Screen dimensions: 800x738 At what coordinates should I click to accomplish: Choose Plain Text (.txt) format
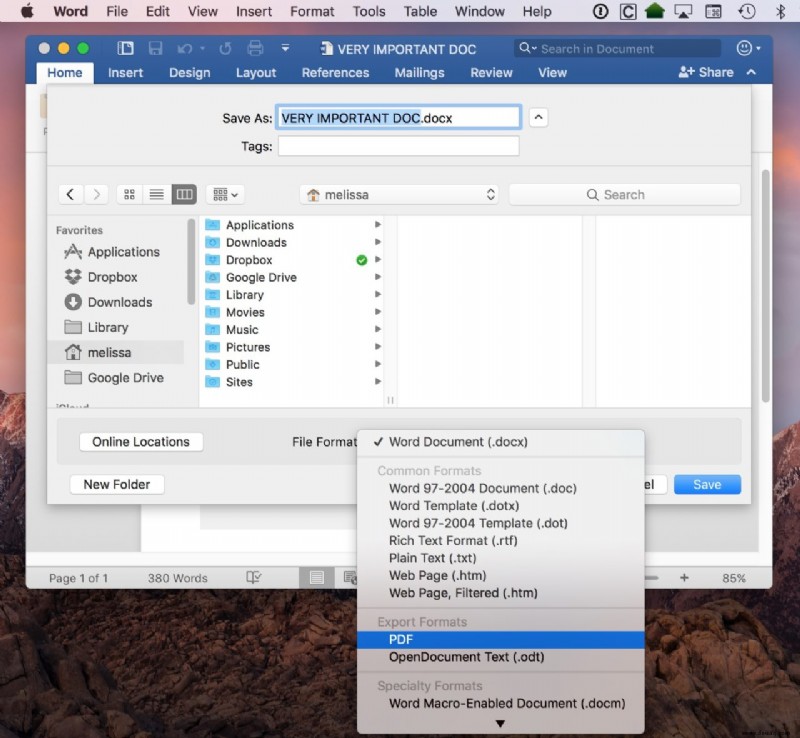click(x=501, y=558)
